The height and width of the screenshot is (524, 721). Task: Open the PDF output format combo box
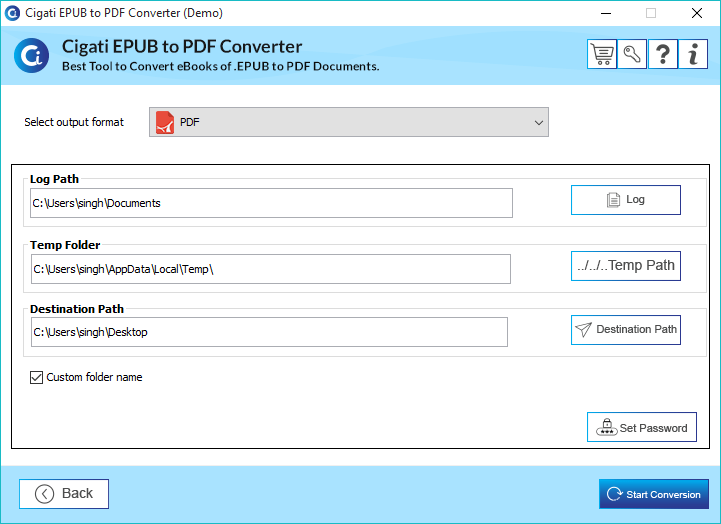[x=349, y=122]
